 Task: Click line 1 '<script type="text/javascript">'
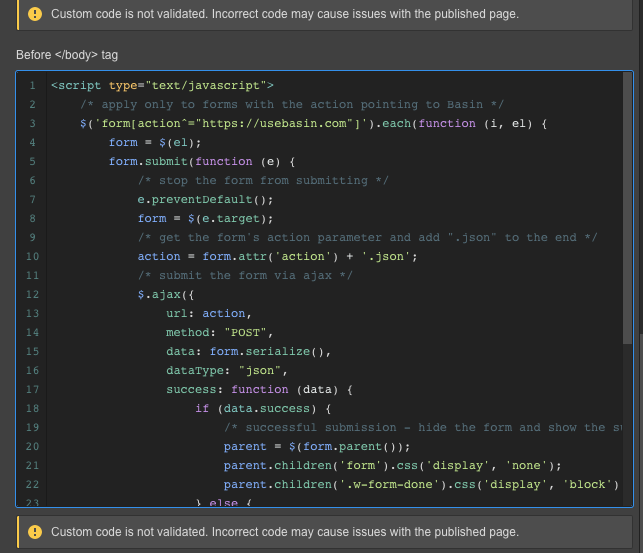162,85
